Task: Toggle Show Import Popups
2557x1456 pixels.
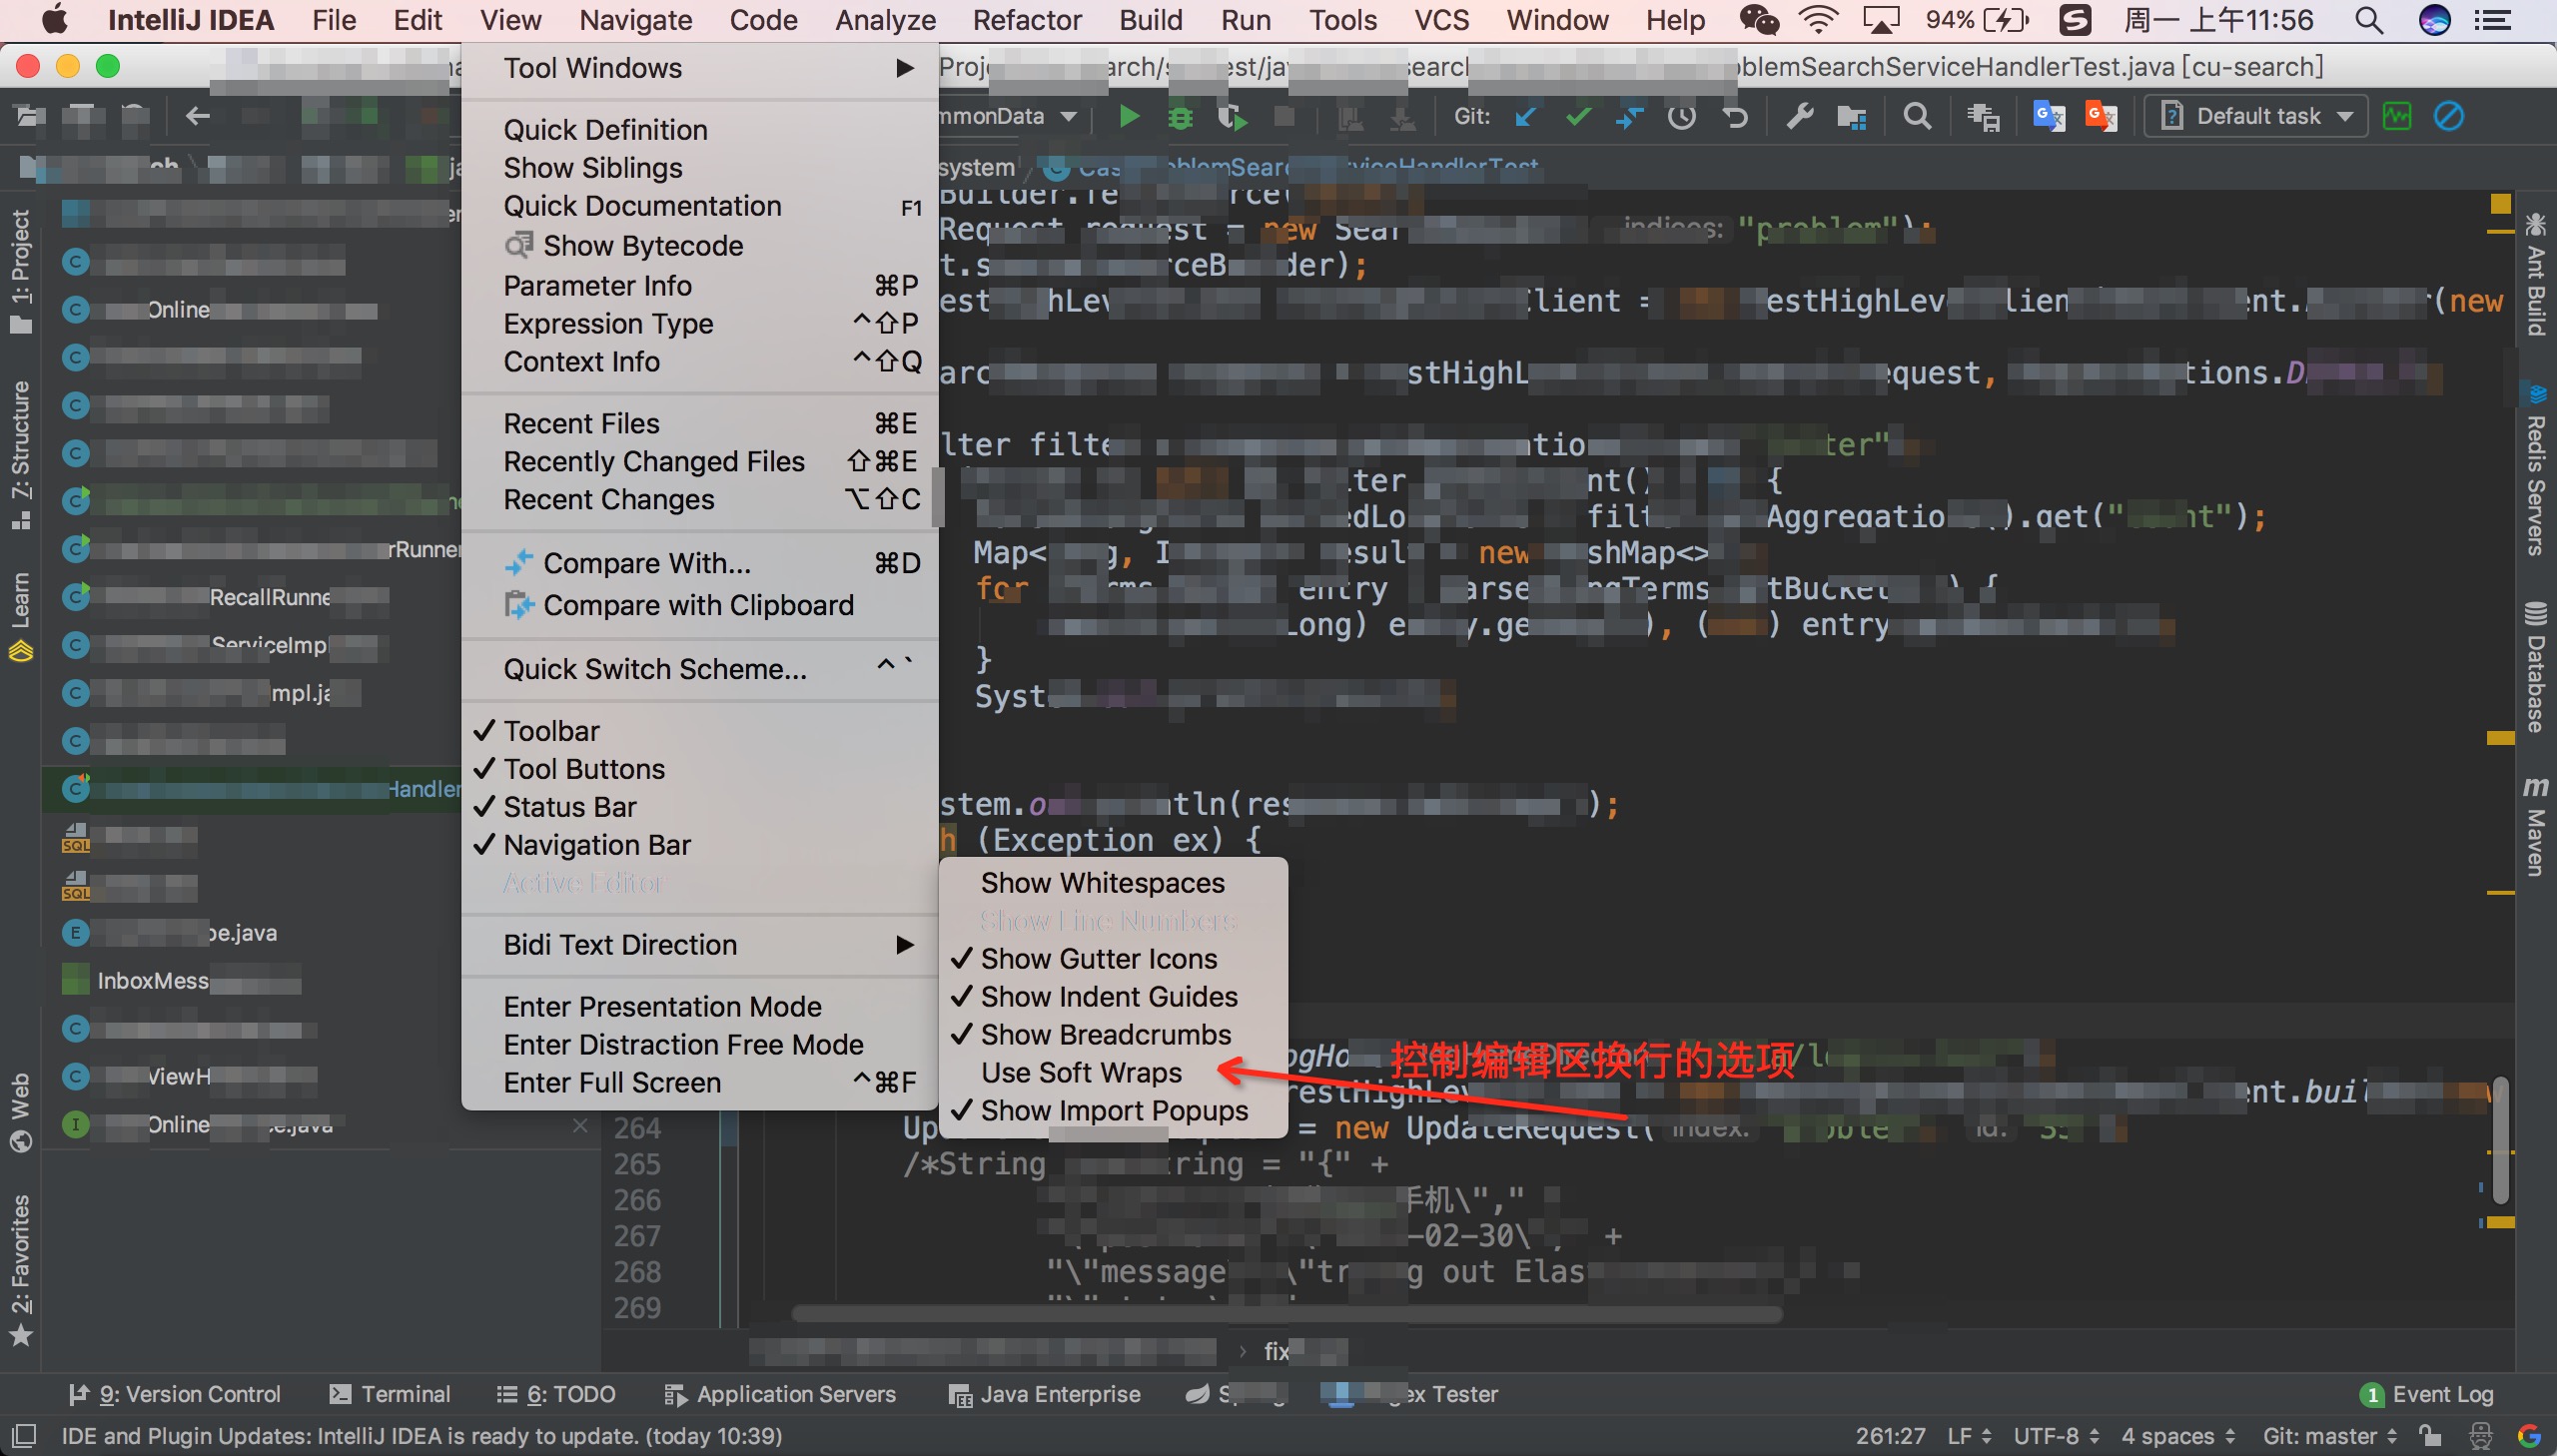Action: (1113, 1111)
